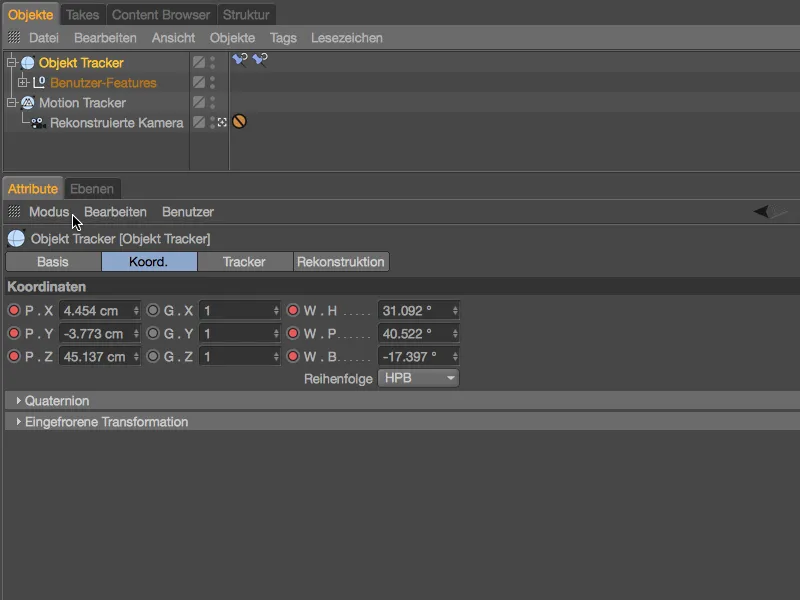
Task: Click the Objekt Tracker icon in the attribute header
Action: point(16,238)
